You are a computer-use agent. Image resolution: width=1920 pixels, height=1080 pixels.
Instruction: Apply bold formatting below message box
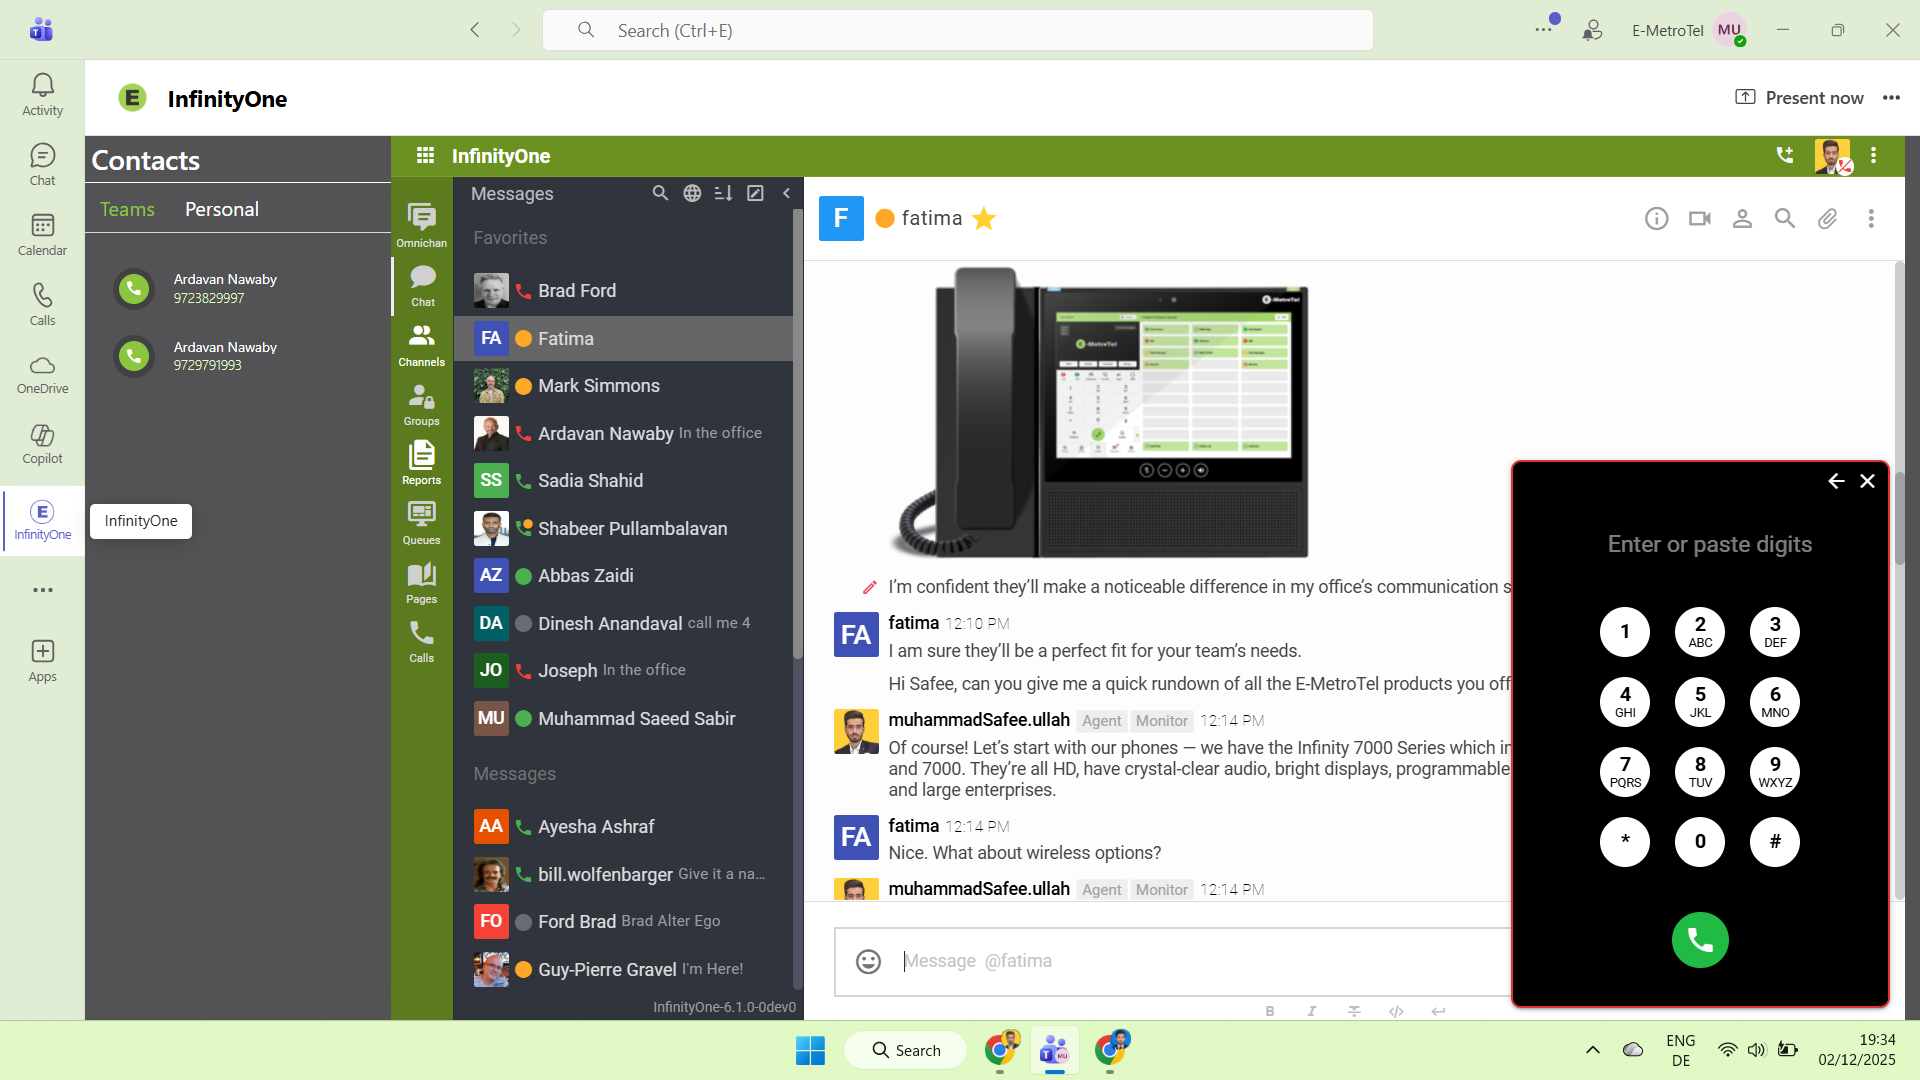click(x=1270, y=1011)
